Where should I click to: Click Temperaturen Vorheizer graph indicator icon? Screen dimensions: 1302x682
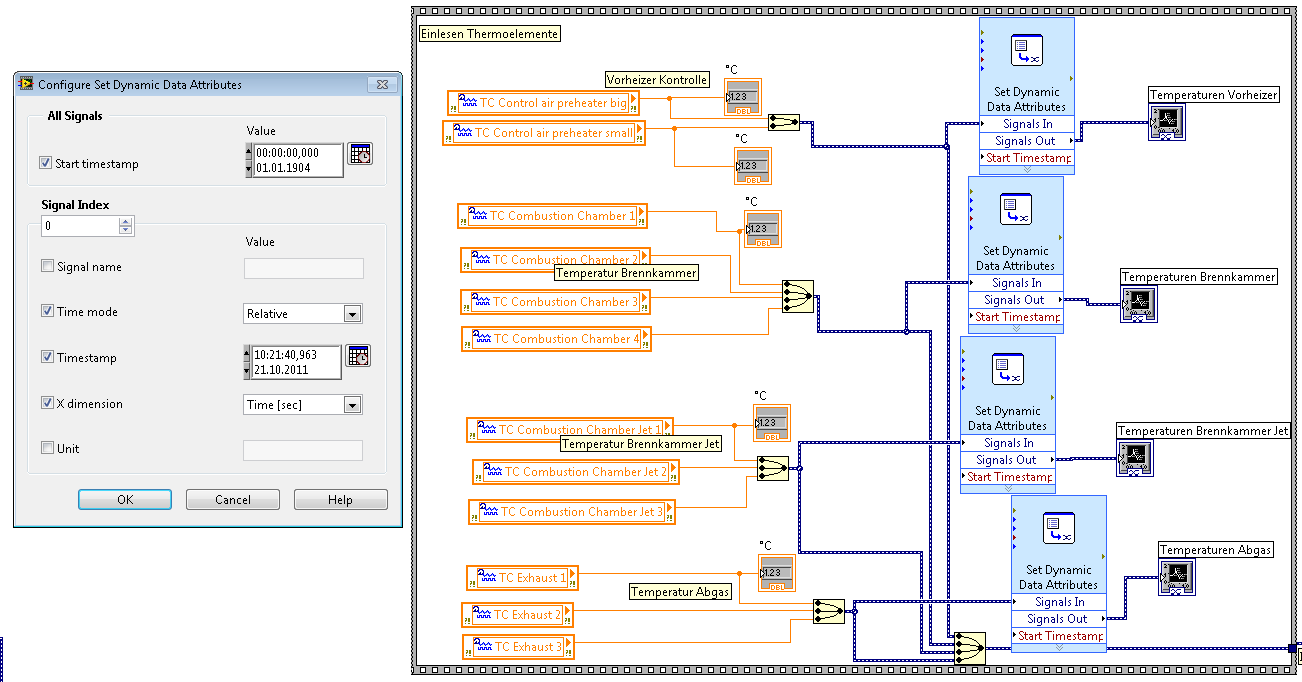(1167, 123)
